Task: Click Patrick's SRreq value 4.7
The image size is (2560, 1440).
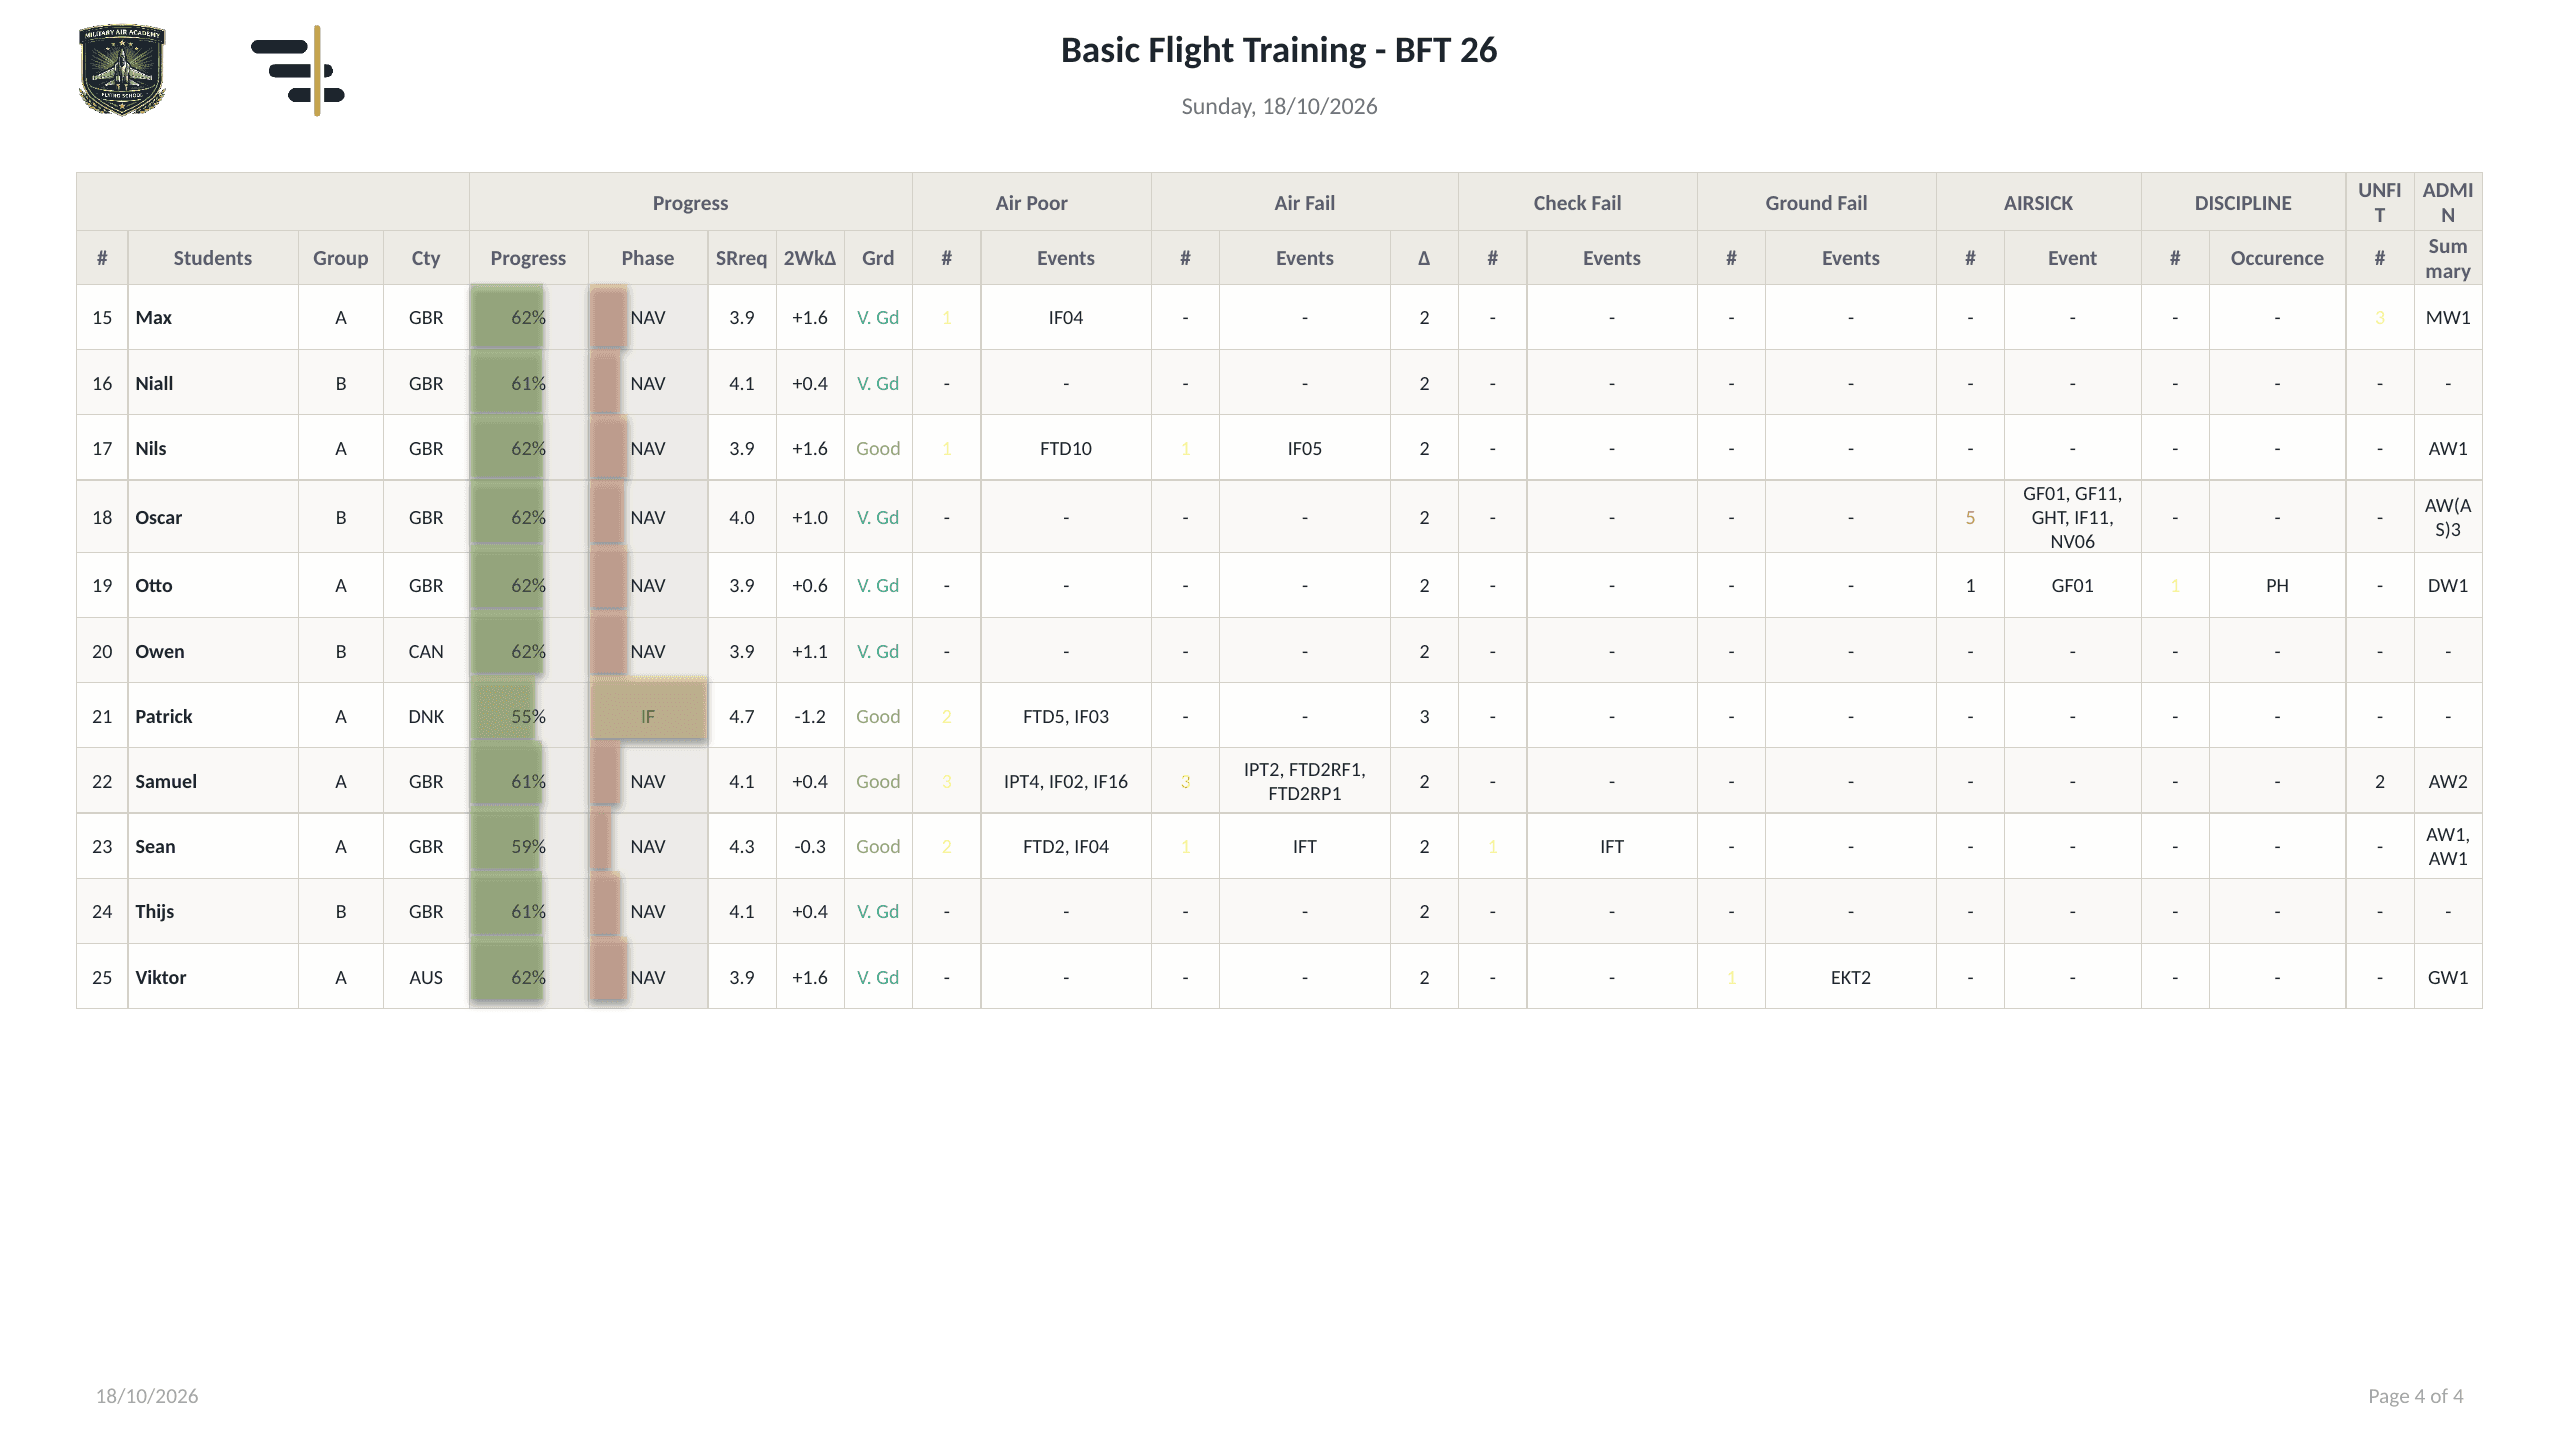Action: tap(742, 717)
